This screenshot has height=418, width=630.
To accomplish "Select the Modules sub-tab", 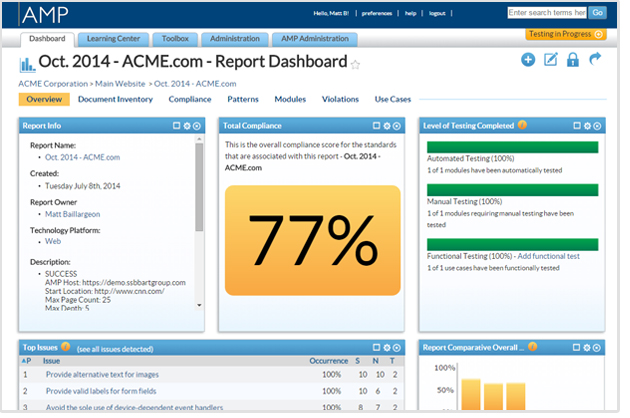I will pyautogui.click(x=290, y=99).
